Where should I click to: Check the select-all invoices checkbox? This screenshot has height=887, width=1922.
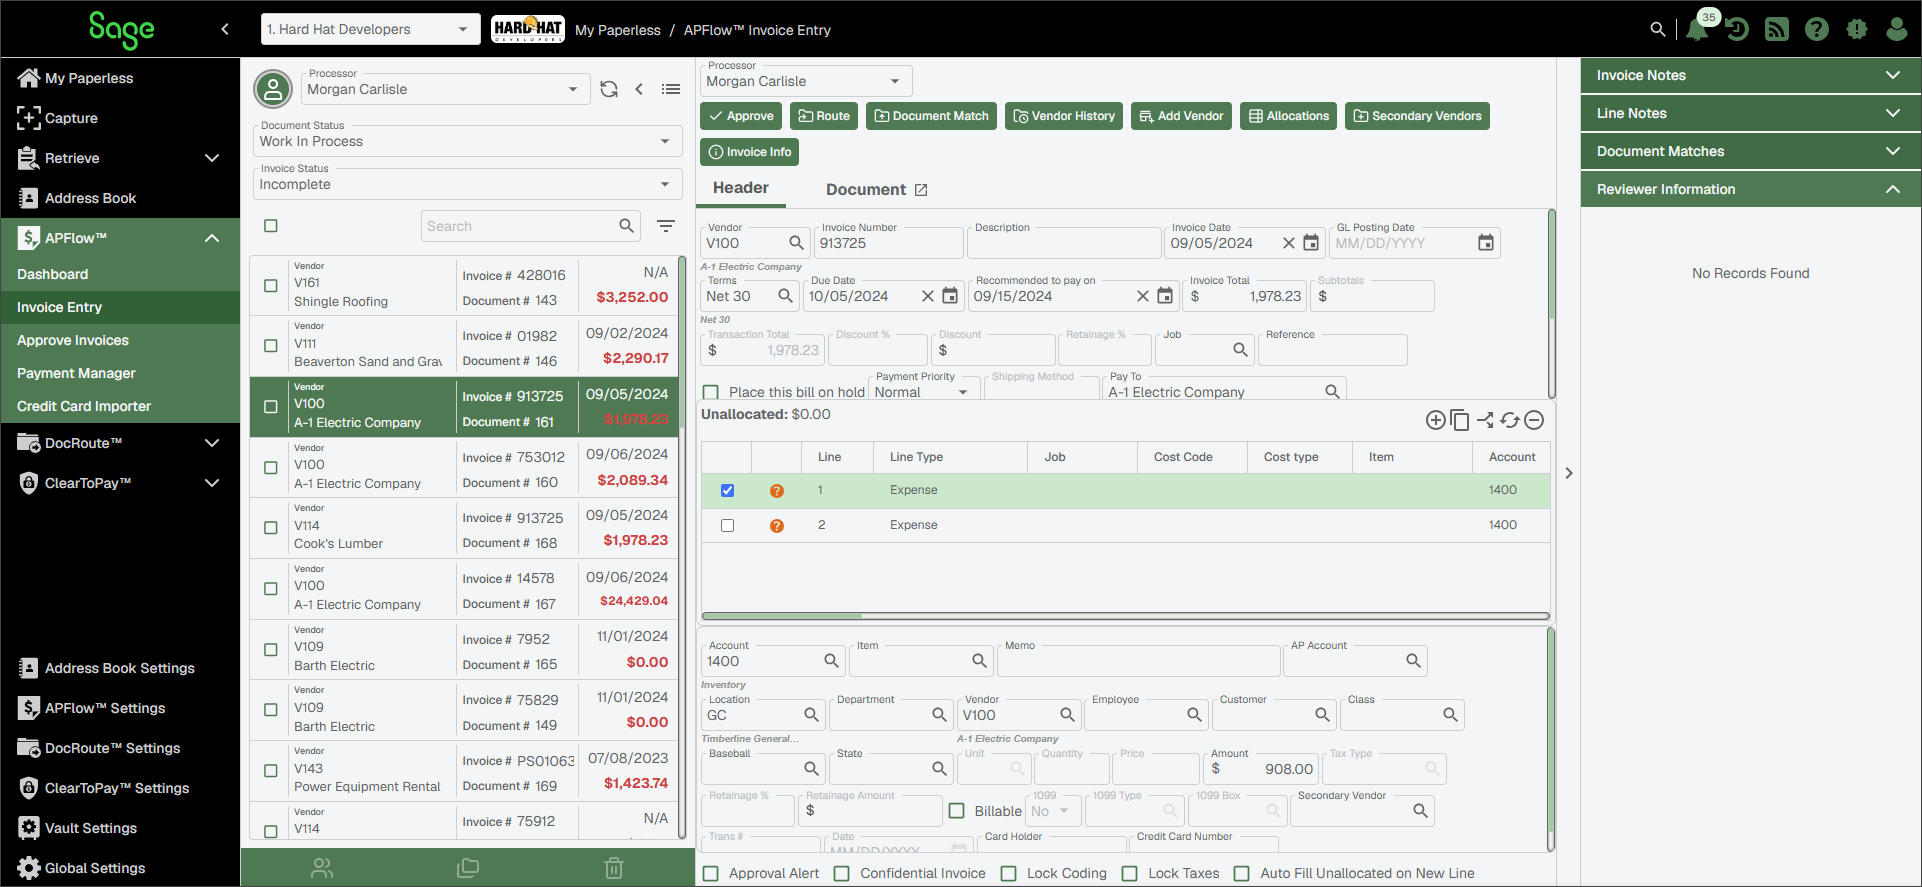(271, 226)
